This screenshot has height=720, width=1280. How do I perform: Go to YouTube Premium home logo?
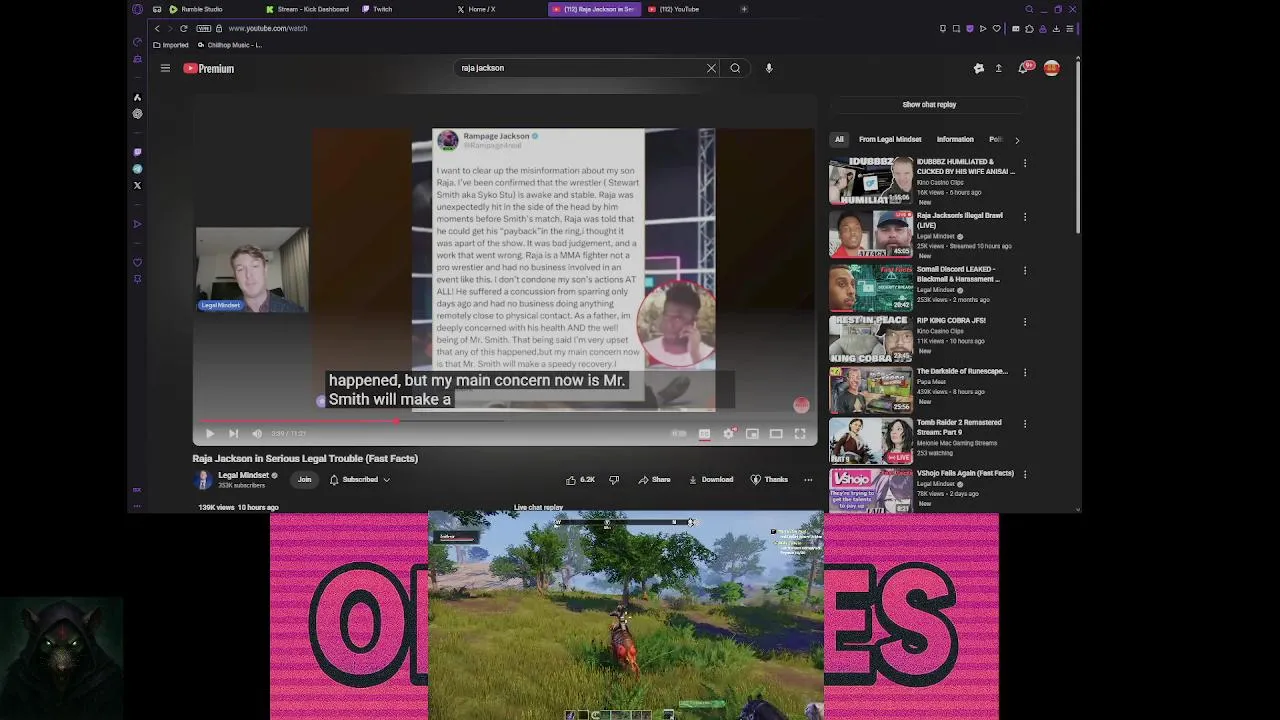(x=208, y=68)
